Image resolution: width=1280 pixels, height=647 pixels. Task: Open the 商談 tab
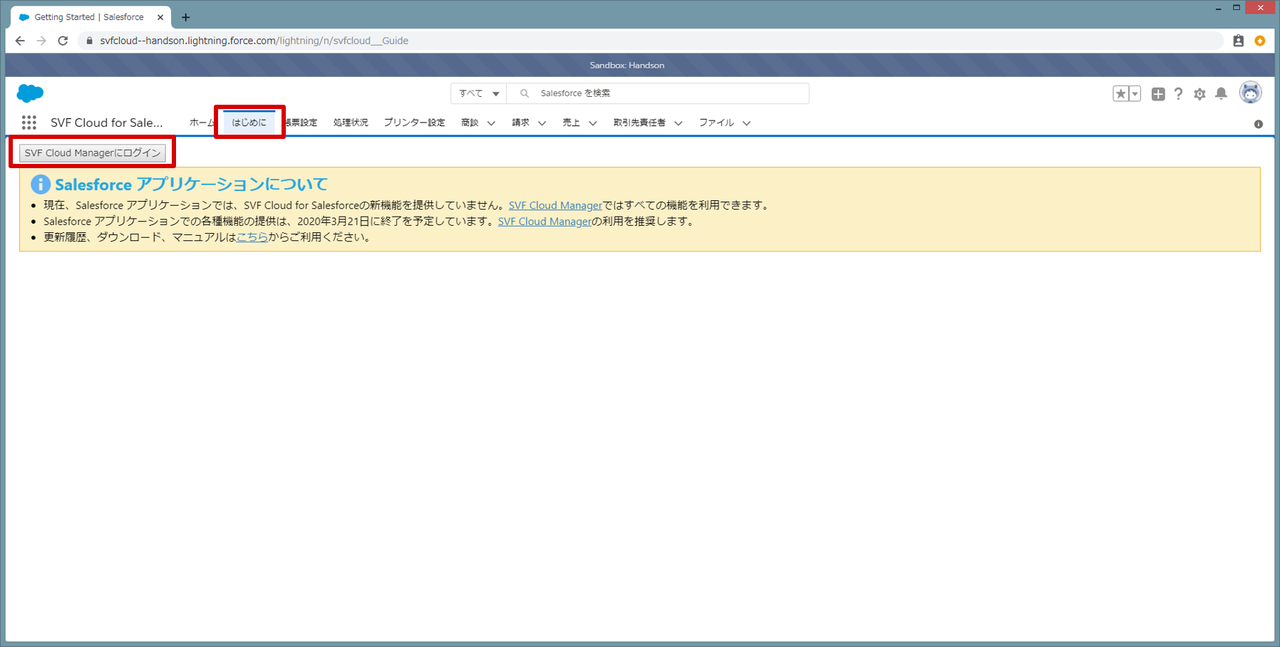470,123
